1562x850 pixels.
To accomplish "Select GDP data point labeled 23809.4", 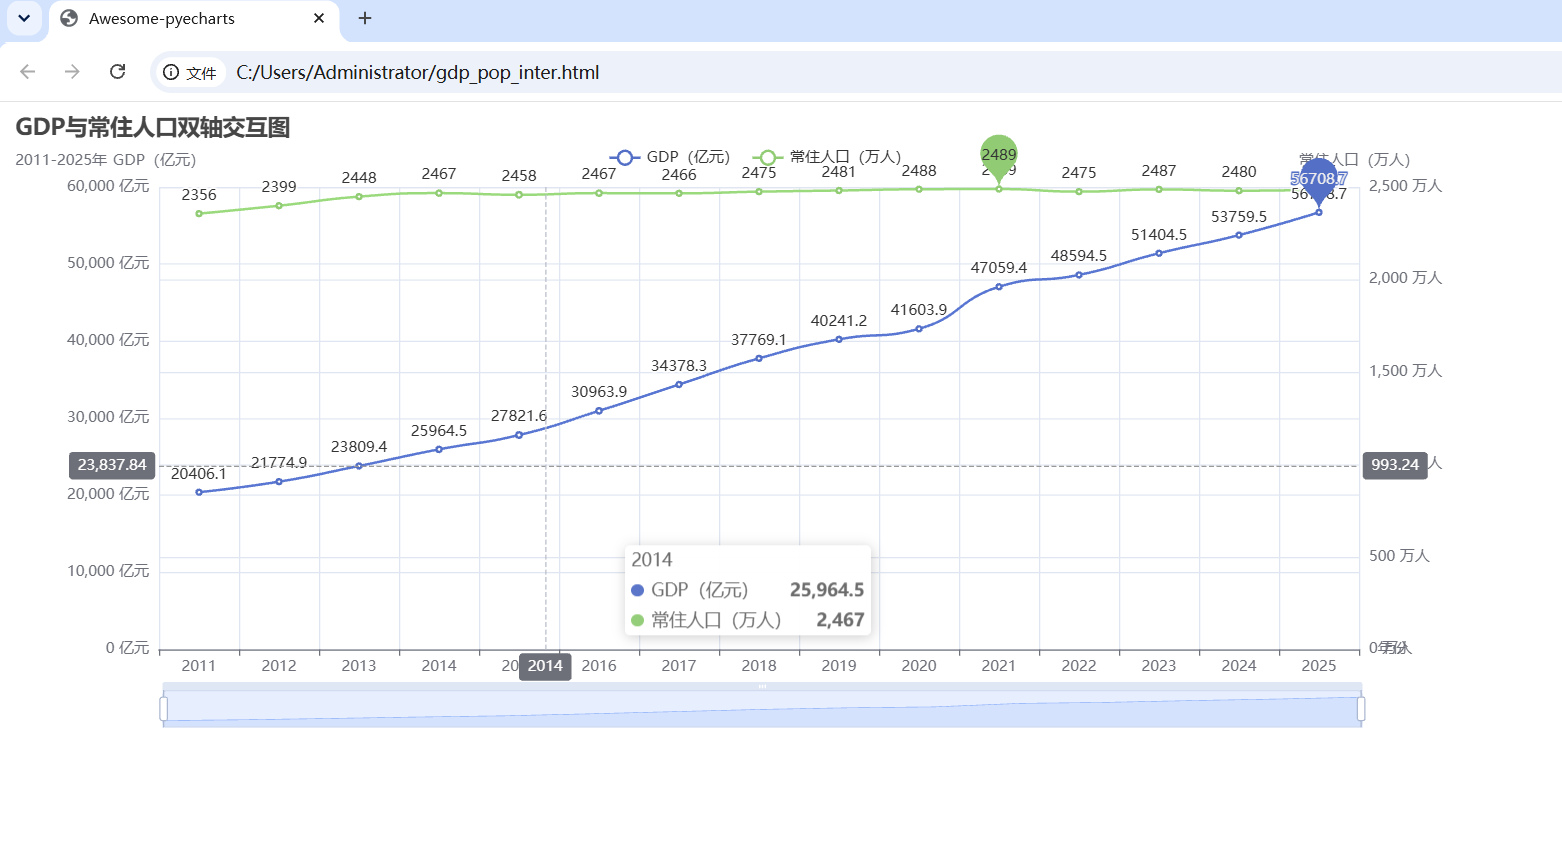I will pyautogui.click(x=359, y=466).
